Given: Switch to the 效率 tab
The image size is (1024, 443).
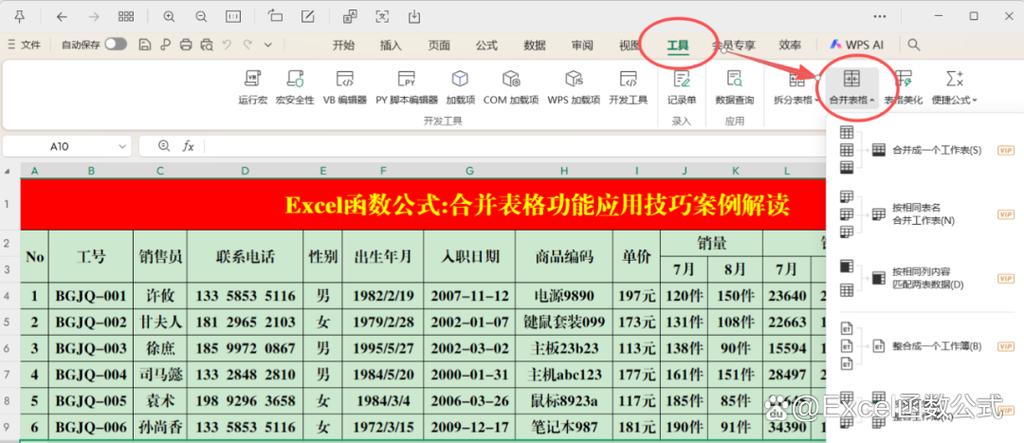Looking at the screenshot, I should tap(790, 45).
